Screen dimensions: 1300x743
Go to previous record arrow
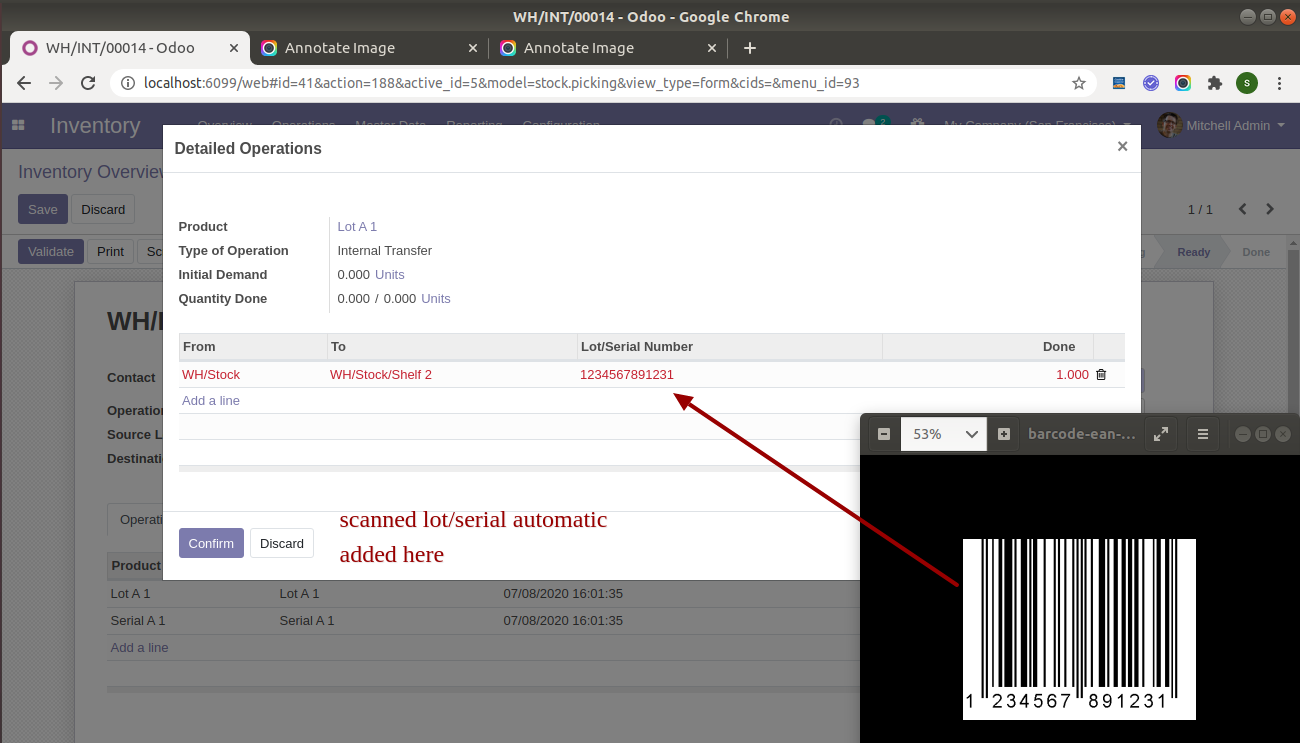[x=1243, y=209]
